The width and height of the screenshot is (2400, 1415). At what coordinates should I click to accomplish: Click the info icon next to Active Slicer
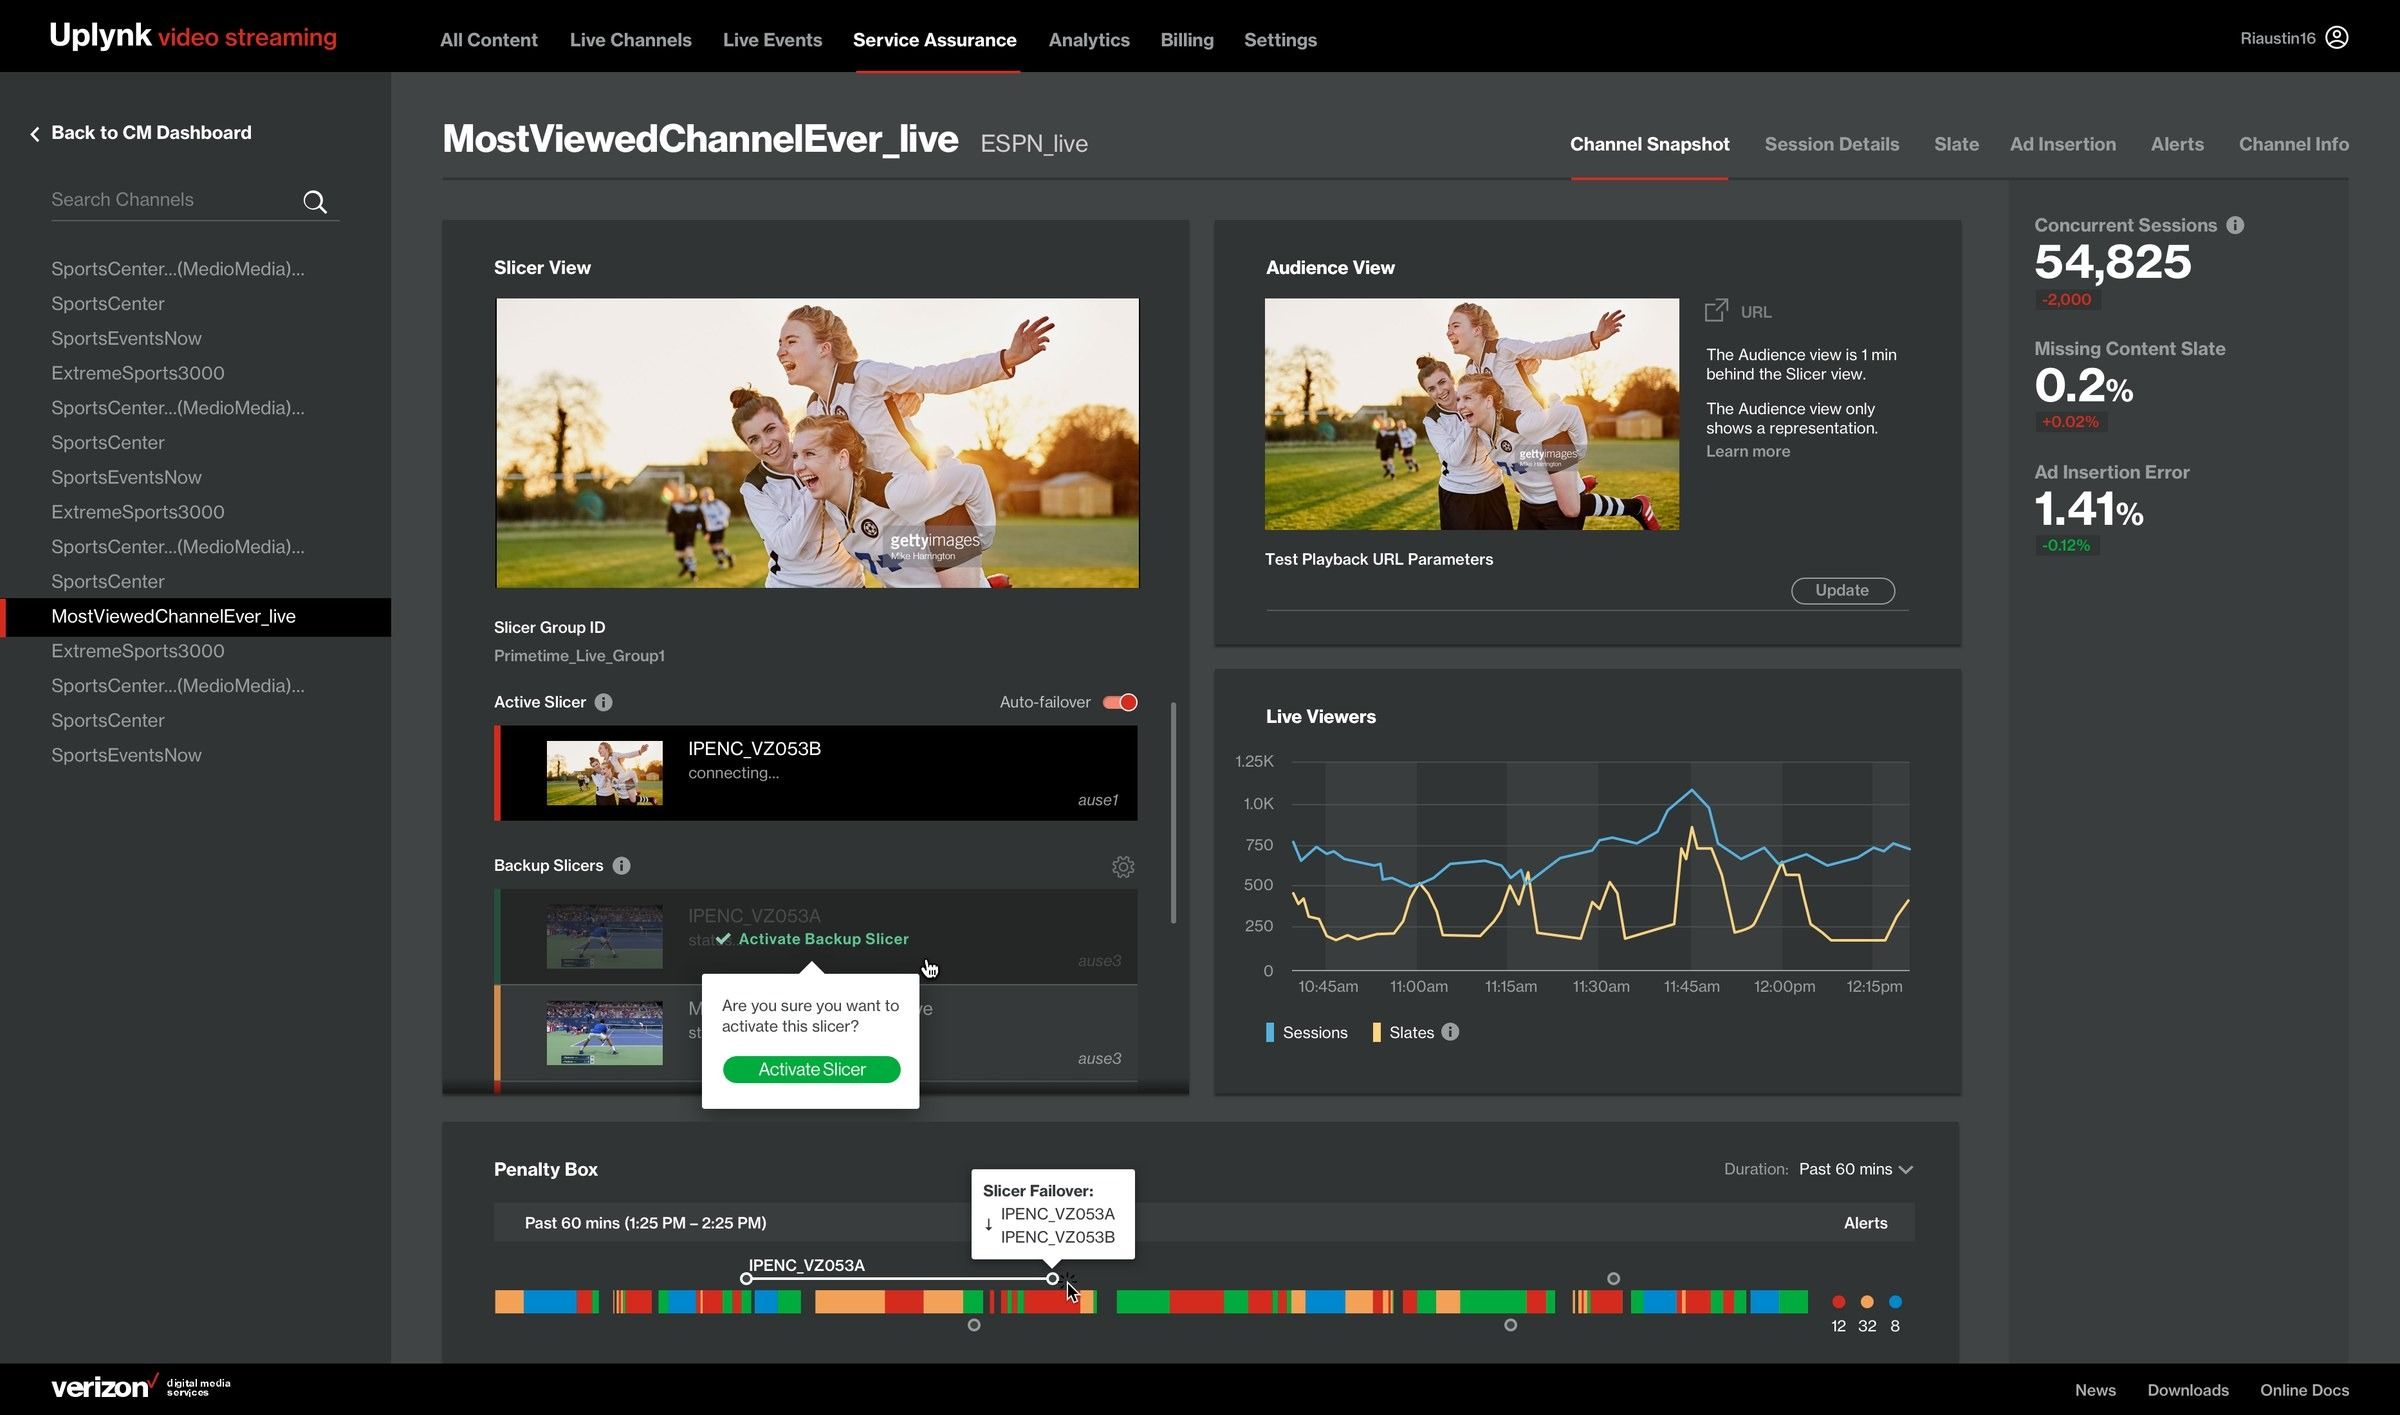(x=603, y=702)
